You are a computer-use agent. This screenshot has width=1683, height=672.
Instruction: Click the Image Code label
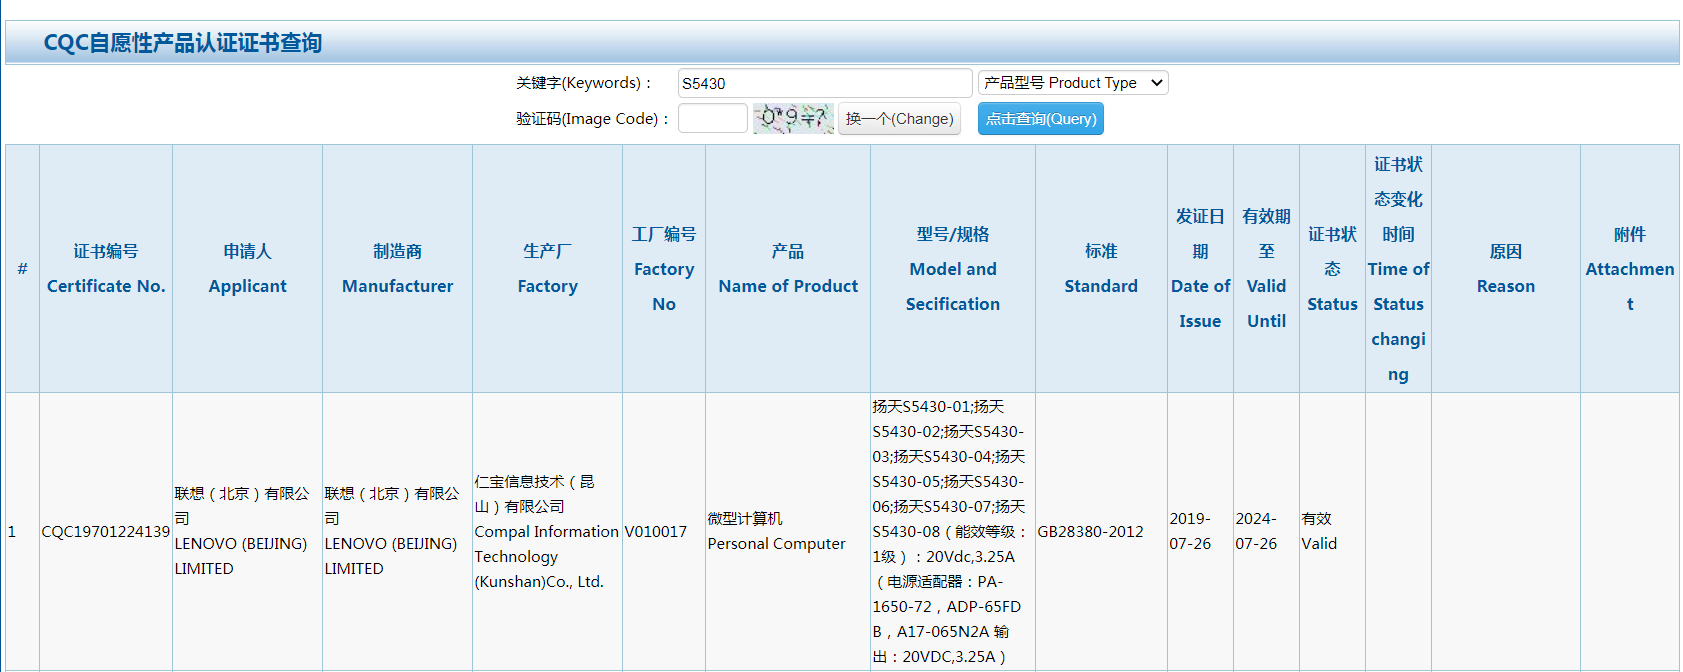[593, 119]
